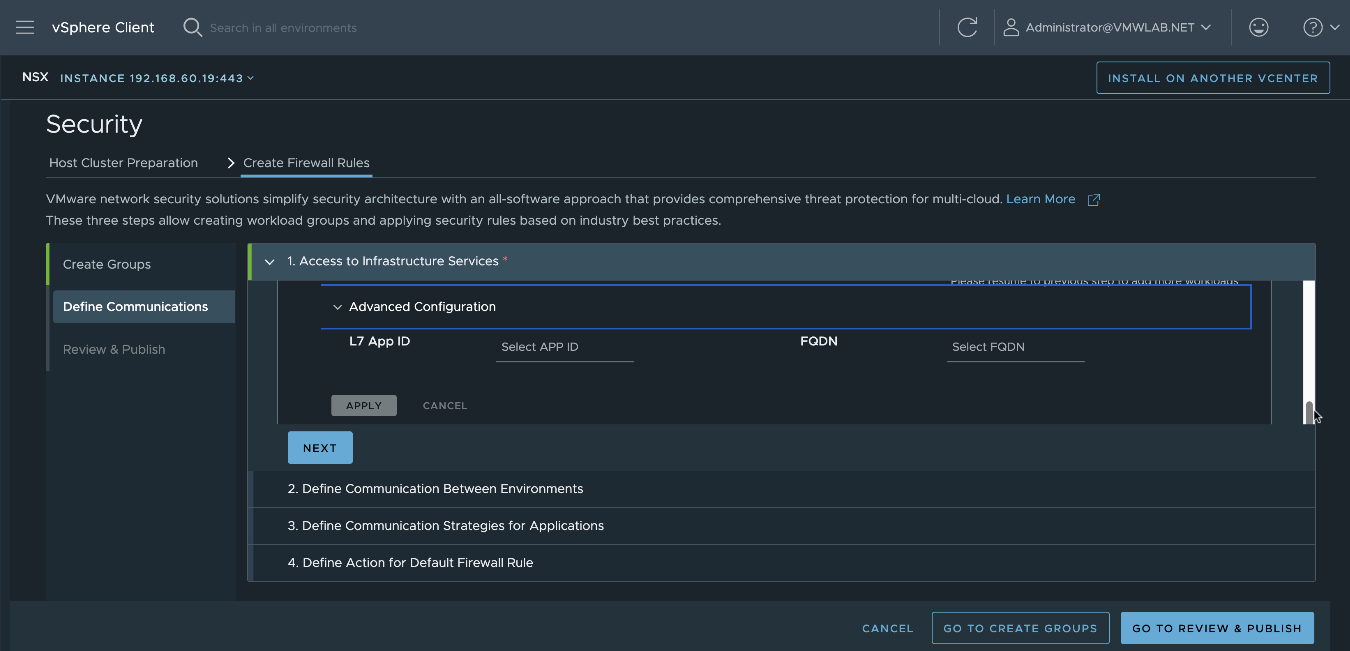Click the Next button

coord(320,448)
